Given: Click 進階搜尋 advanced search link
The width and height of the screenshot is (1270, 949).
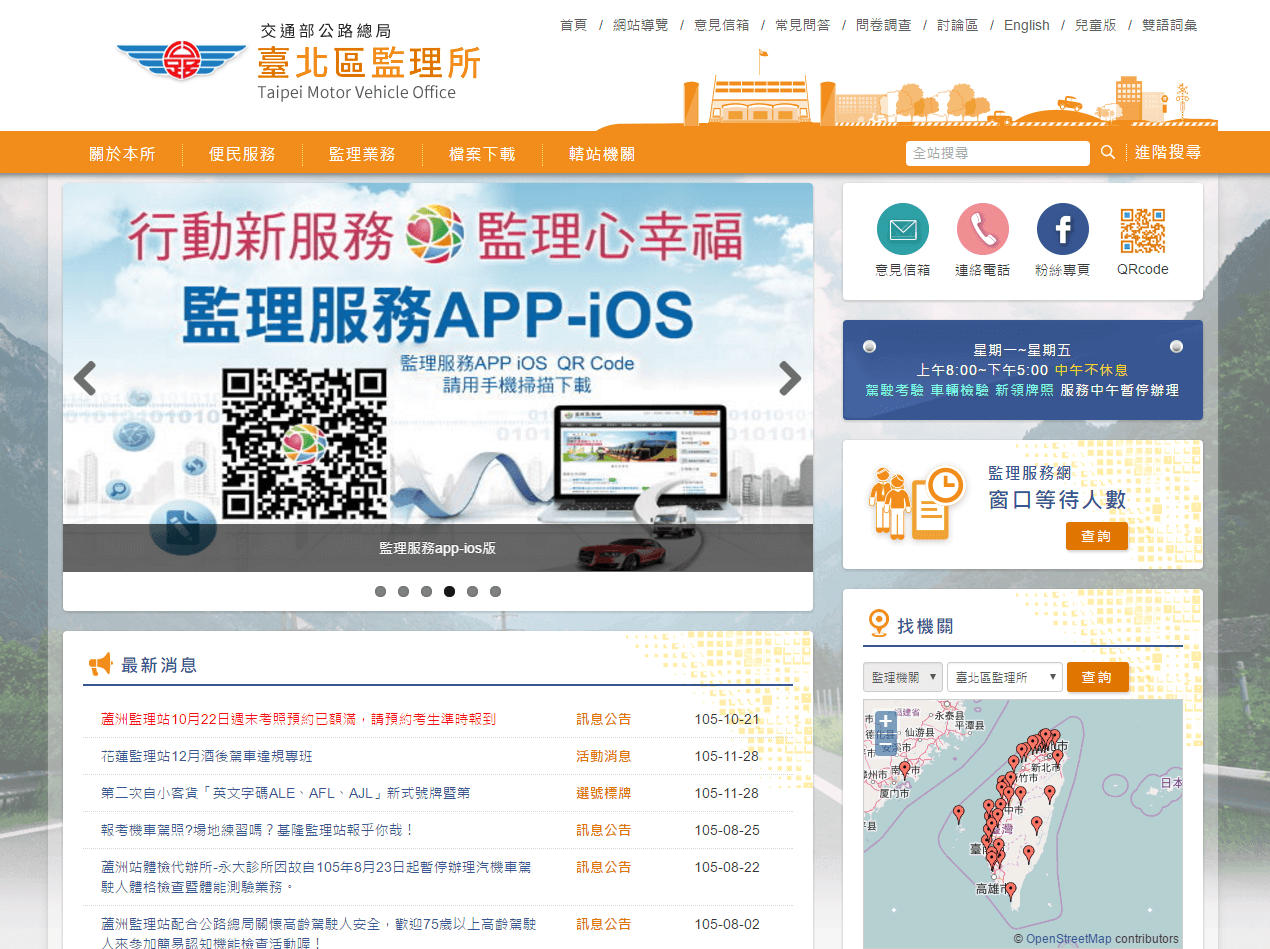Looking at the screenshot, I should click(1168, 152).
